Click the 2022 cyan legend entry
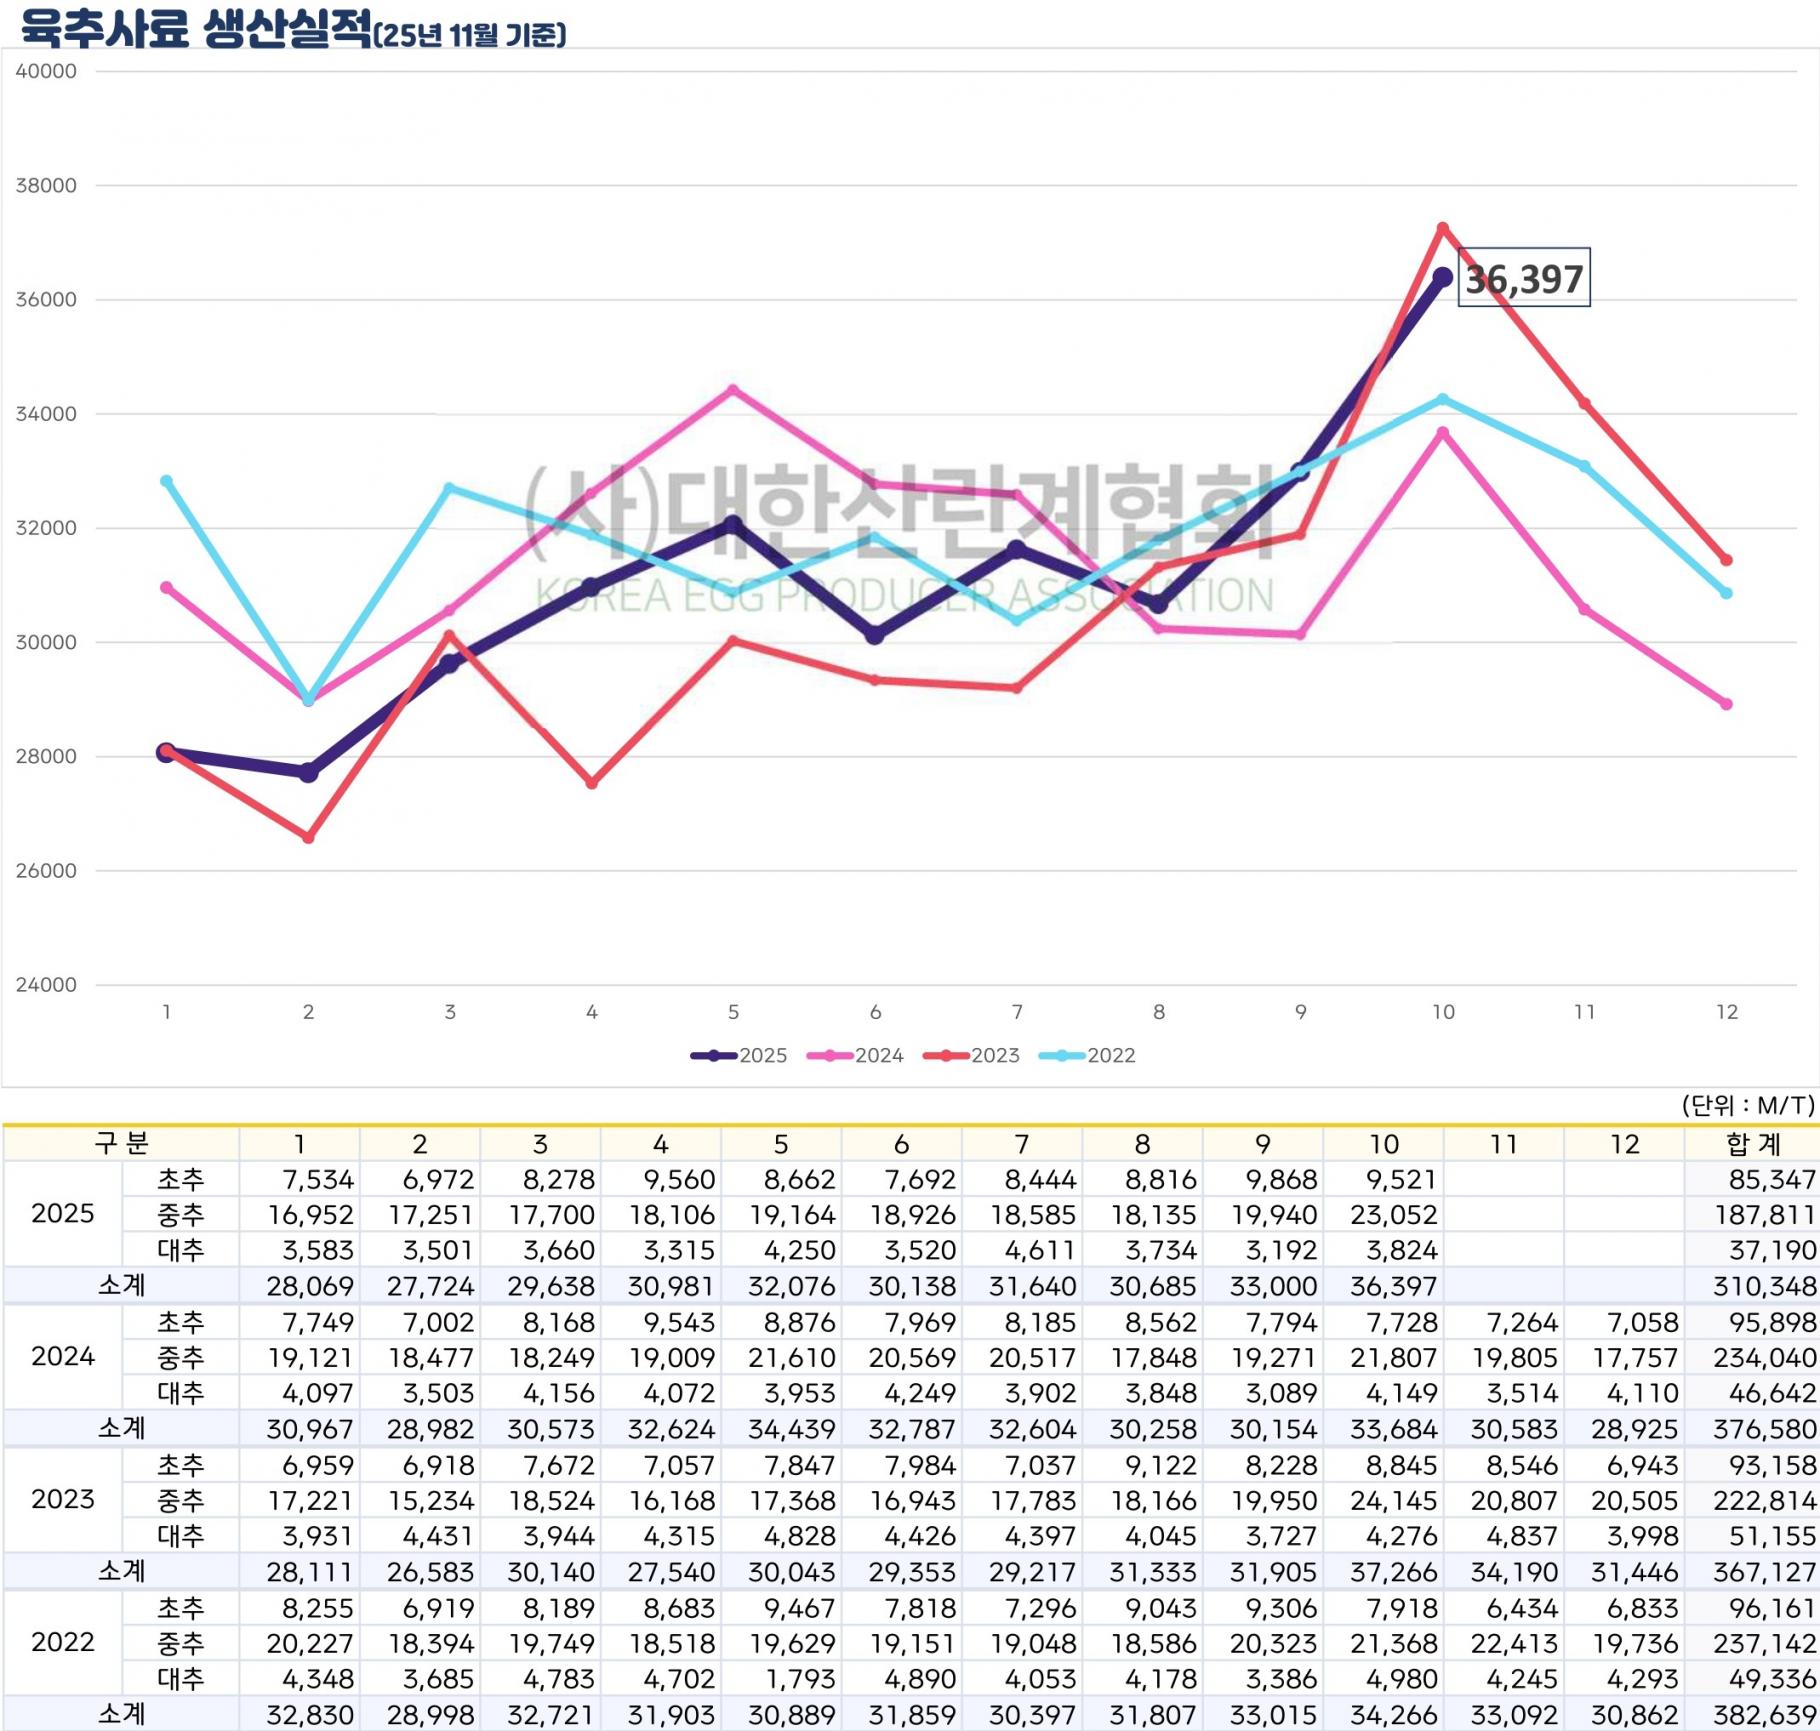Image resolution: width=1820 pixels, height=1731 pixels. tap(1087, 1056)
